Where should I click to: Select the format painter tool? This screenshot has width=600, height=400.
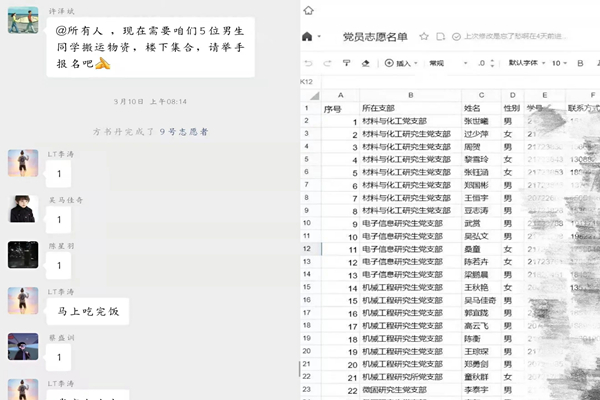(x=346, y=62)
